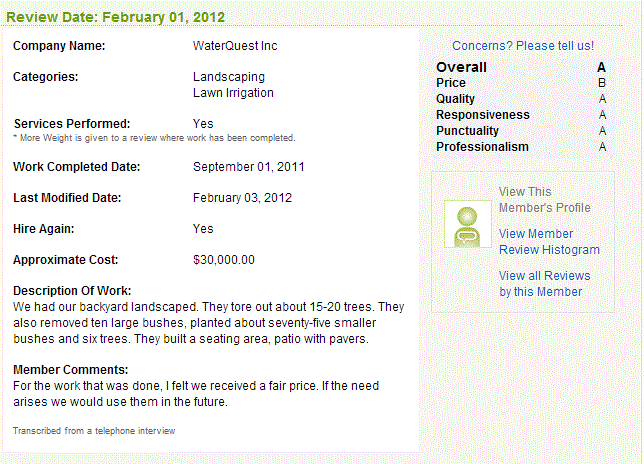Click the Work Completed Date September 01, 2011 value

click(x=248, y=167)
